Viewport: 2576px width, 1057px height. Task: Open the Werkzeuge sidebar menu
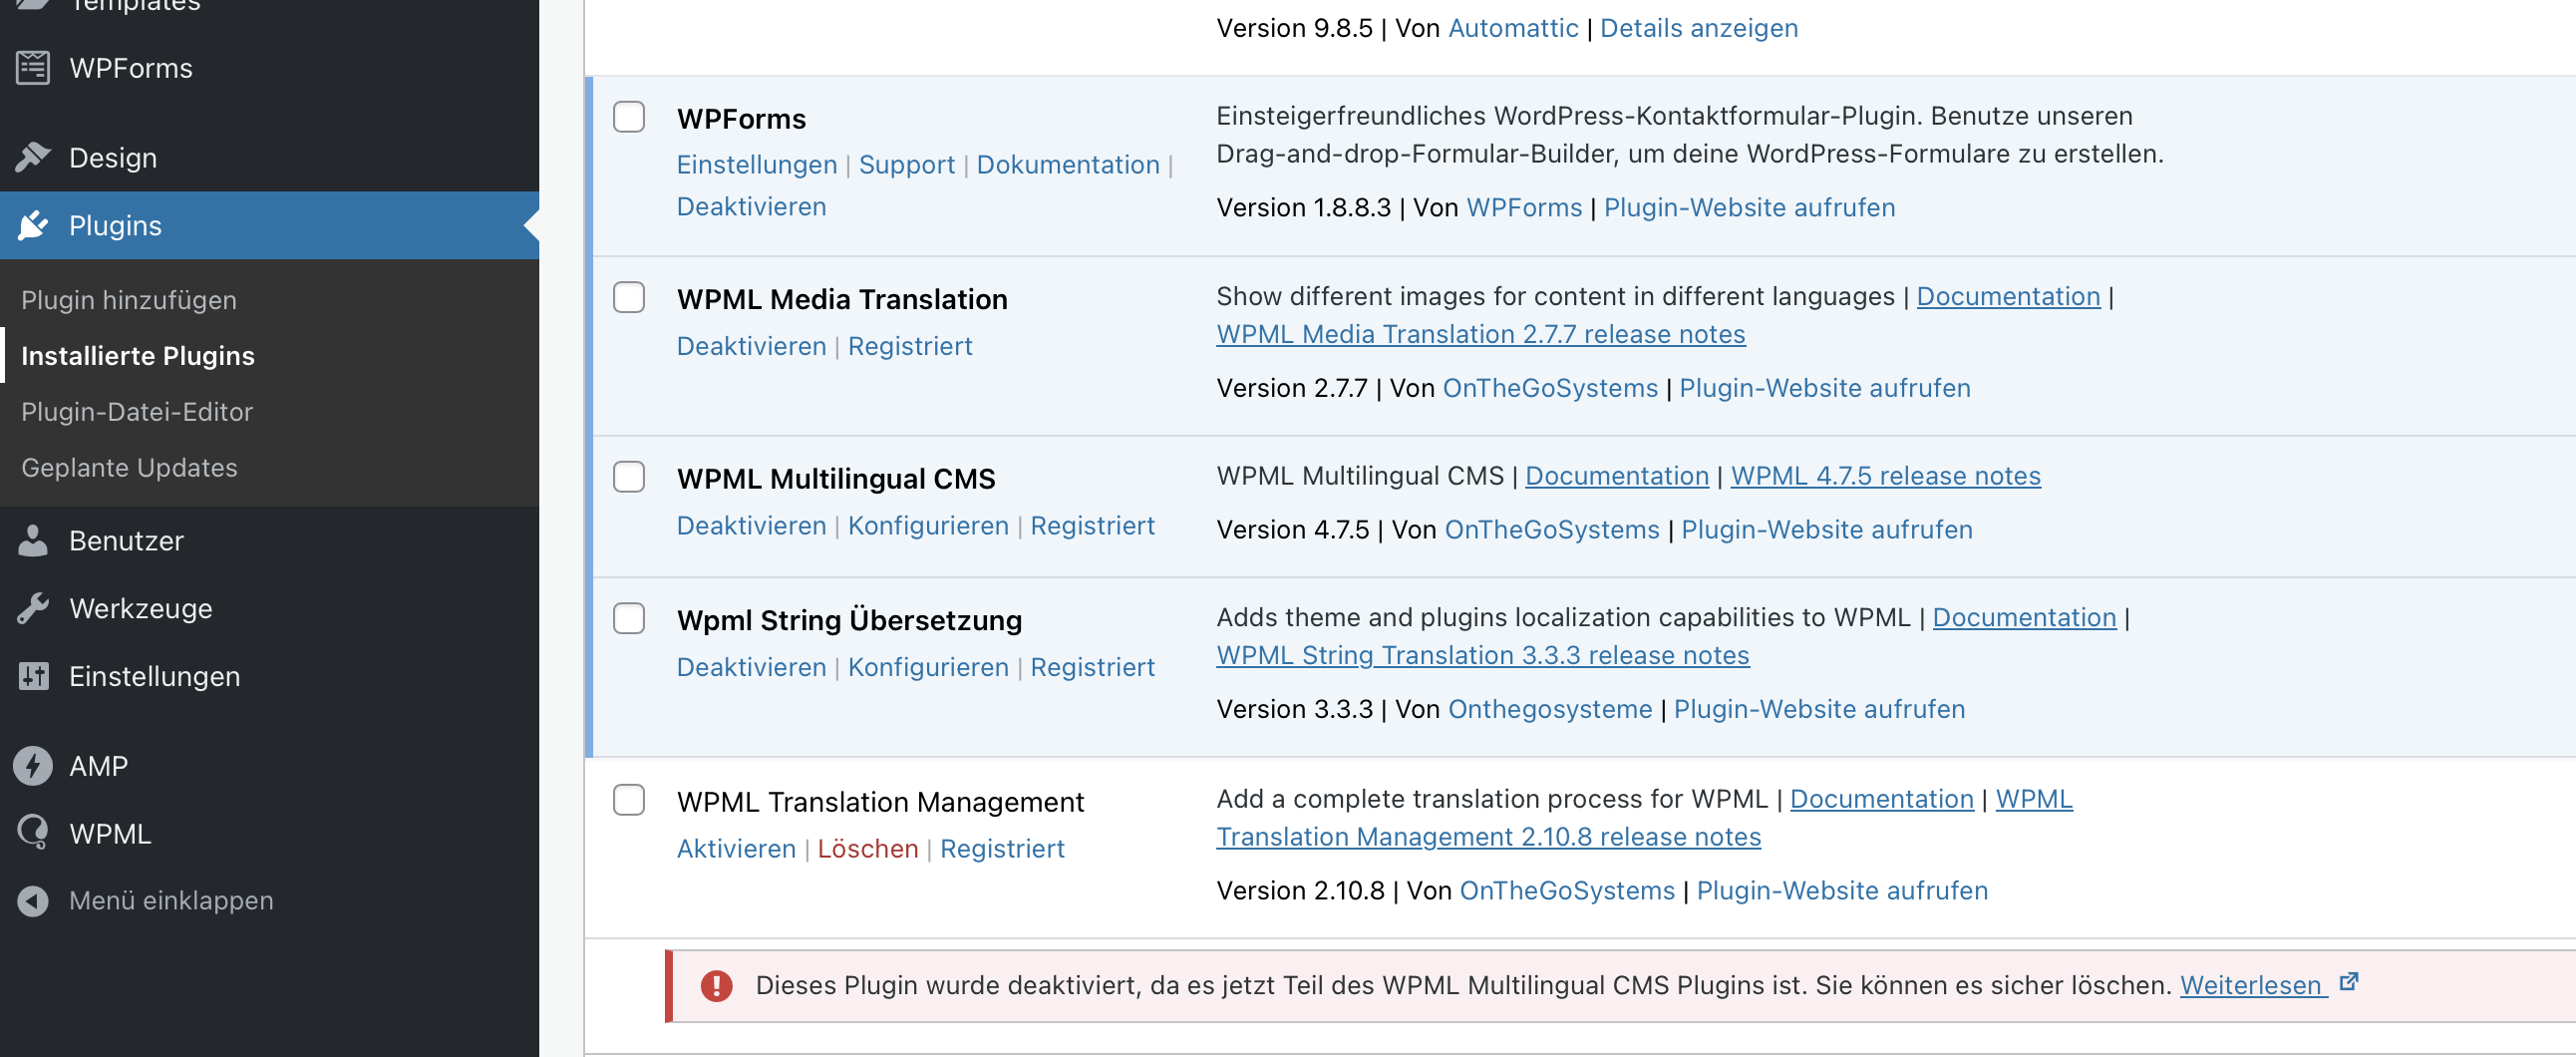click(269, 608)
